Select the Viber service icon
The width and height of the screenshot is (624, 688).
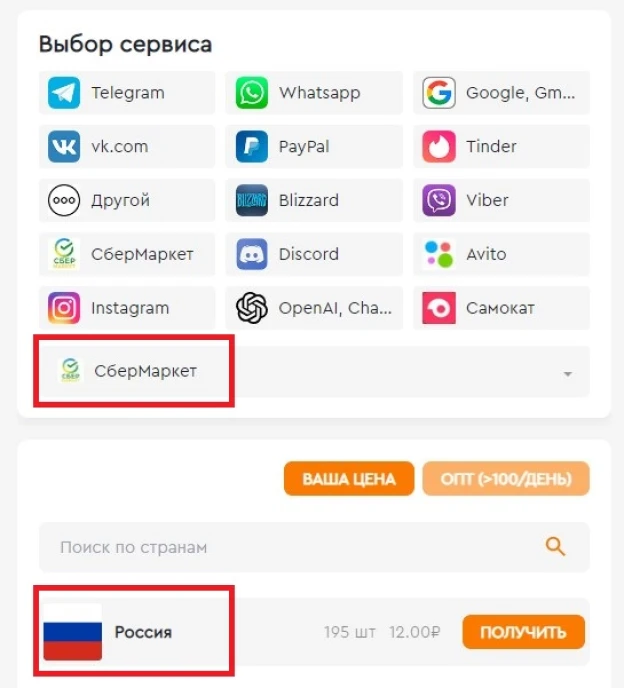439,201
